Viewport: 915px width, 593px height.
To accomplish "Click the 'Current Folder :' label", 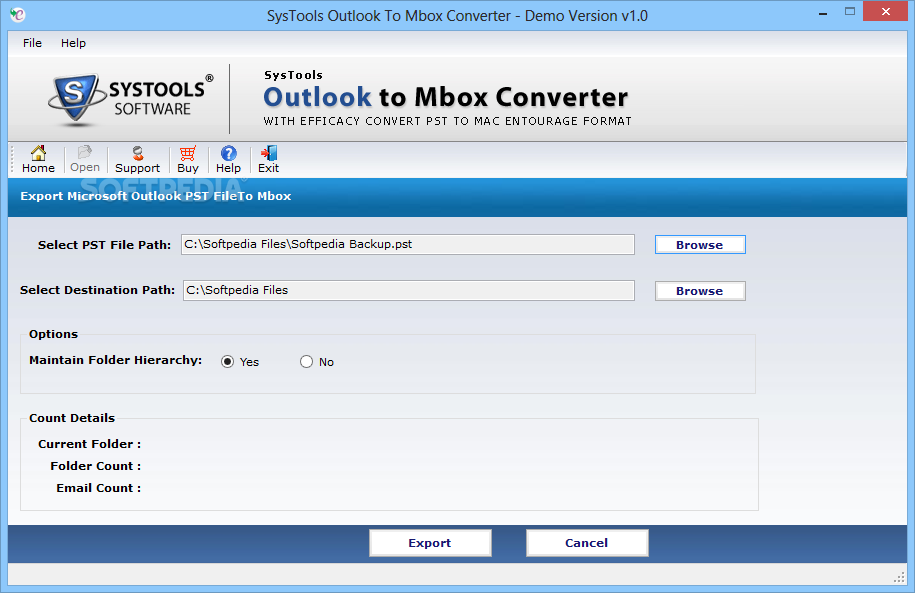I will pos(89,444).
